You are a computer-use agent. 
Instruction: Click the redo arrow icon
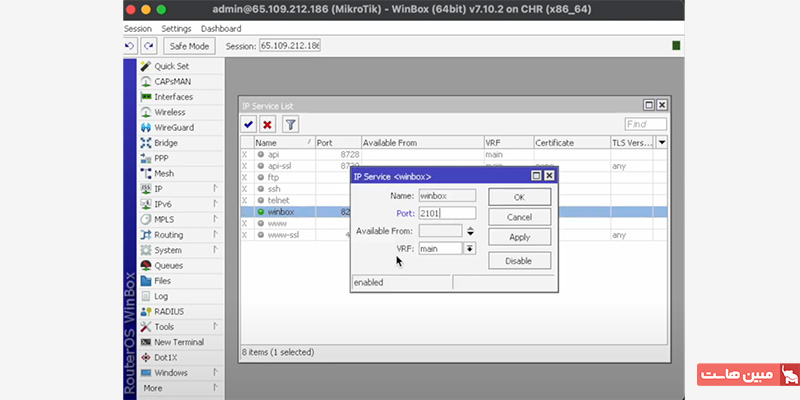(148, 46)
